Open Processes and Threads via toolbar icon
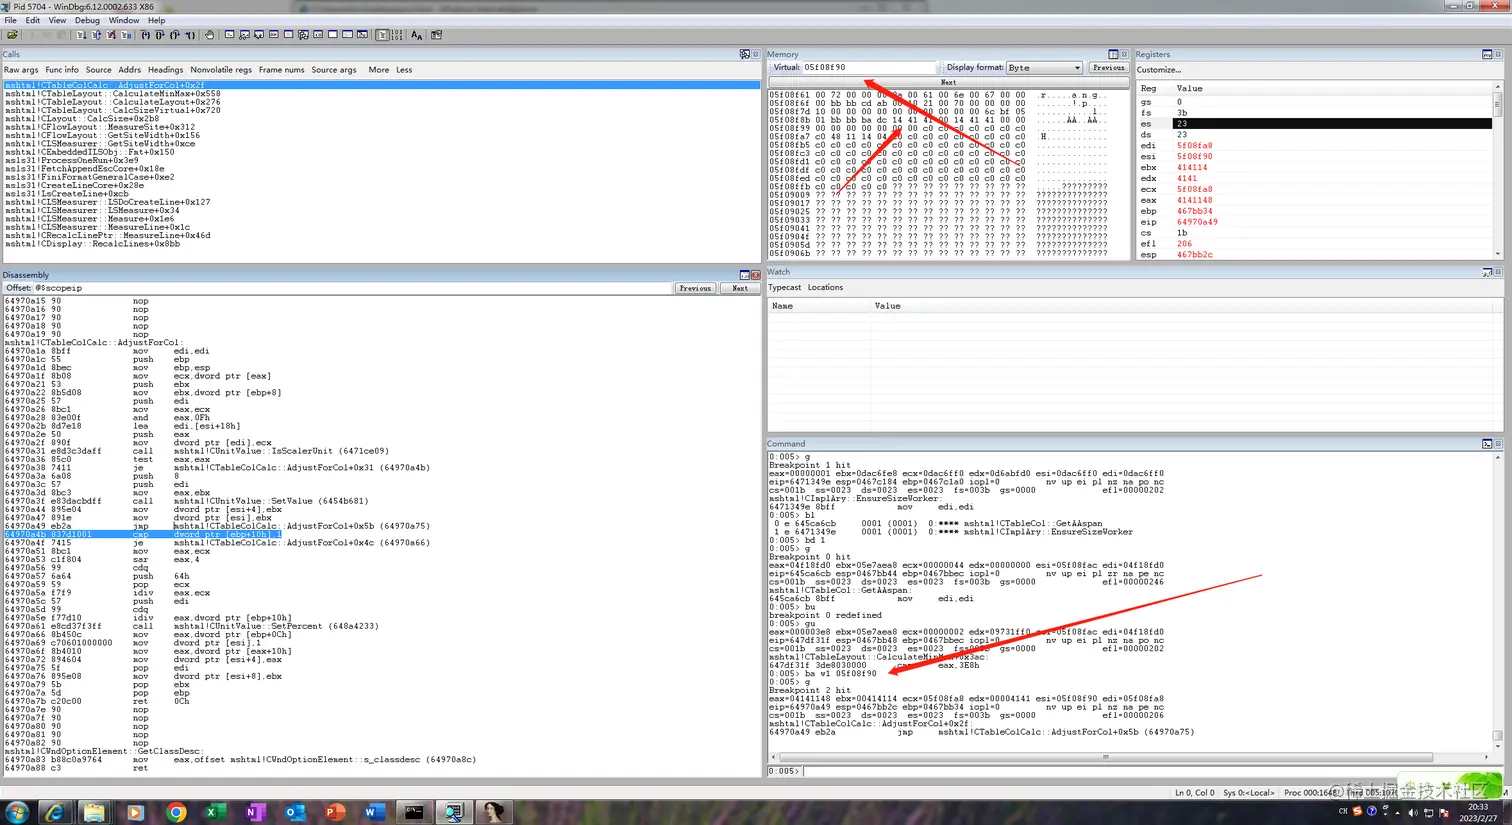 pyautogui.click(x=347, y=35)
